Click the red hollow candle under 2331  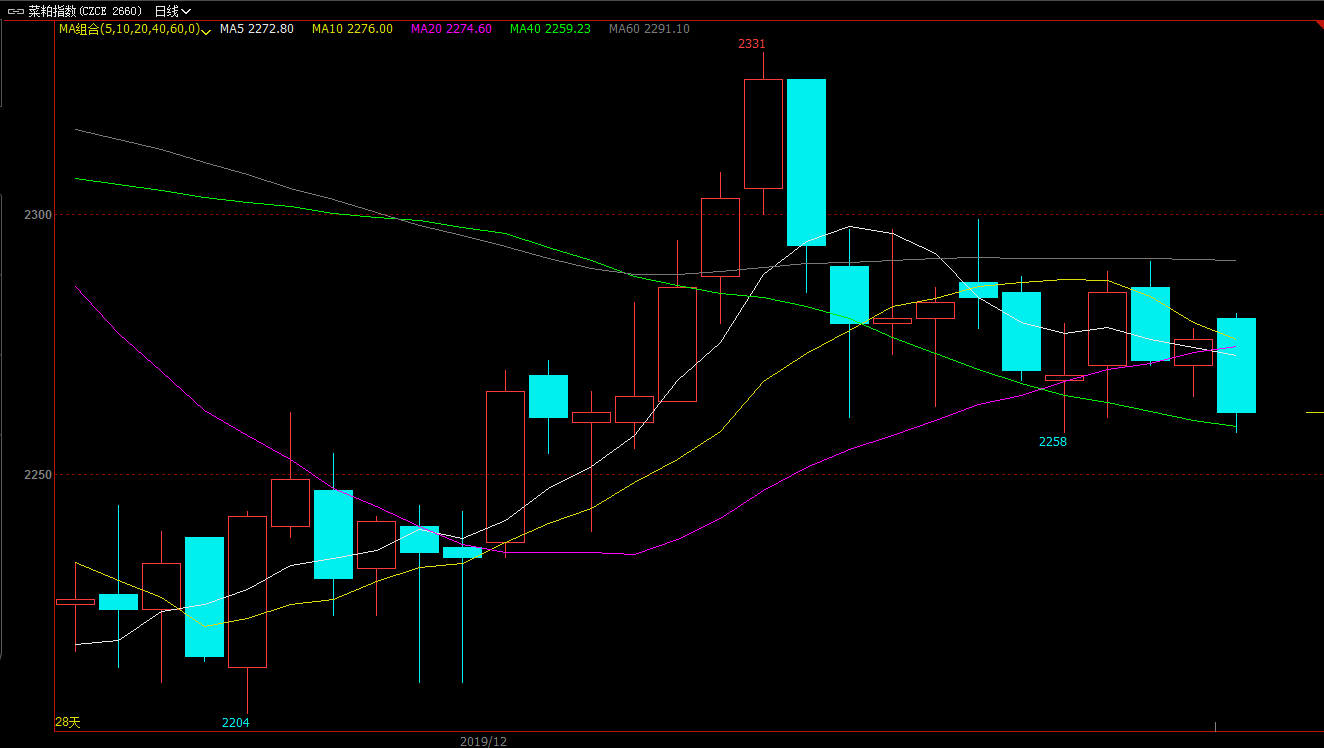(x=763, y=133)
